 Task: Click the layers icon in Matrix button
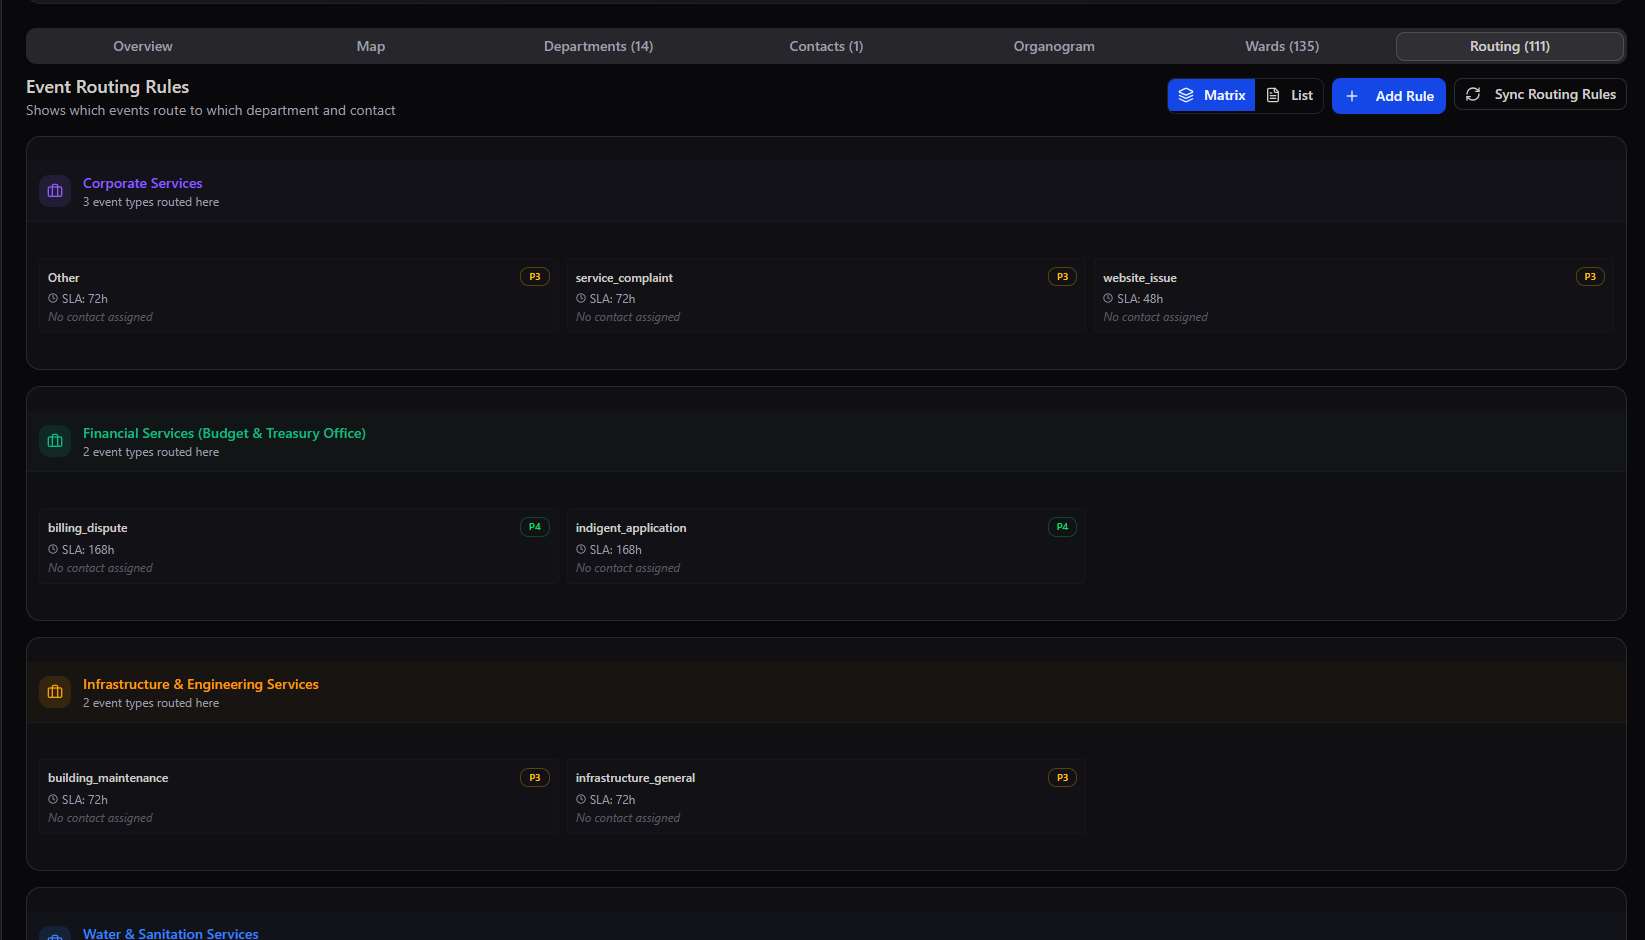[1186, 95]
